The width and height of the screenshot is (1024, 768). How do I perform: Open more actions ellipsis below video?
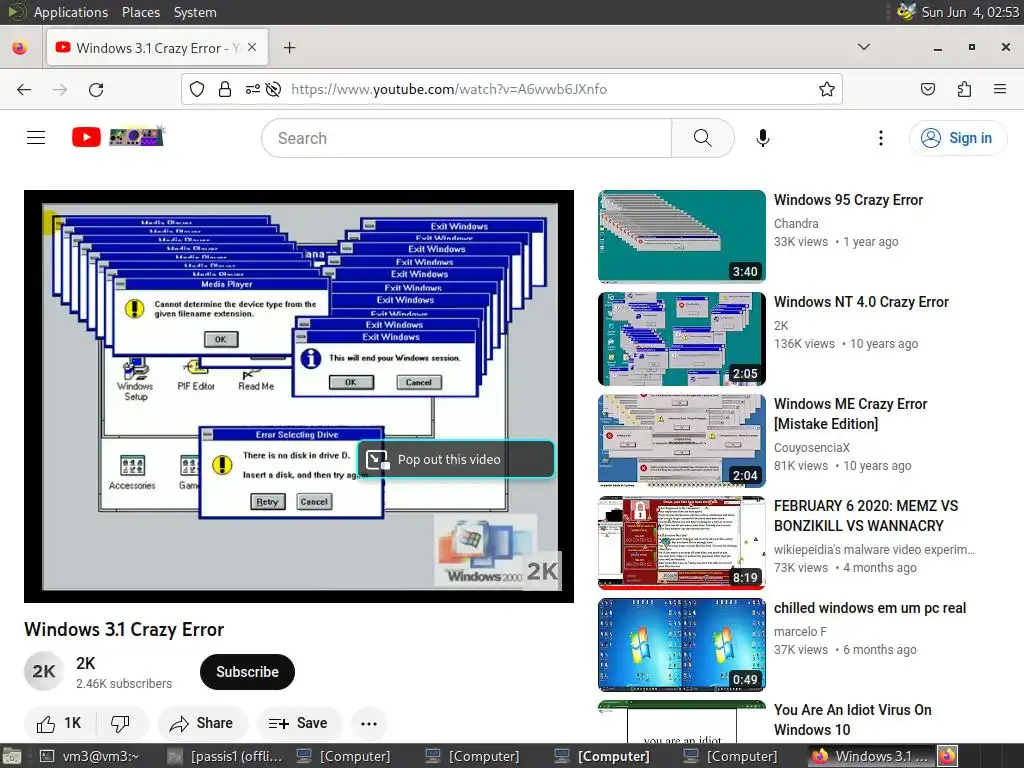click(369, 723)
